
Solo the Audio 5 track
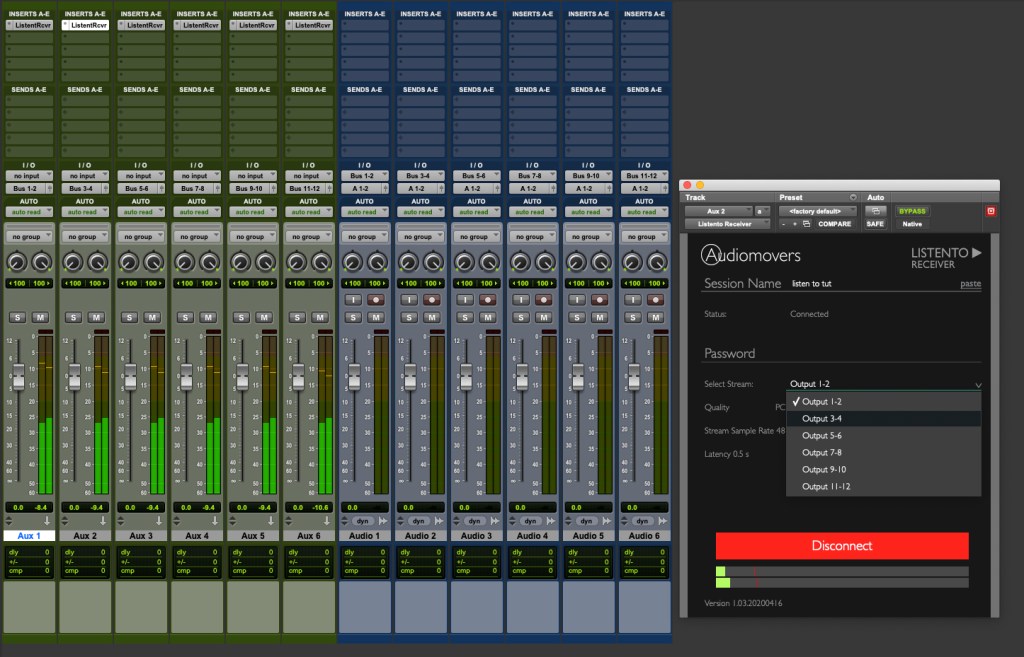point(577,317)
